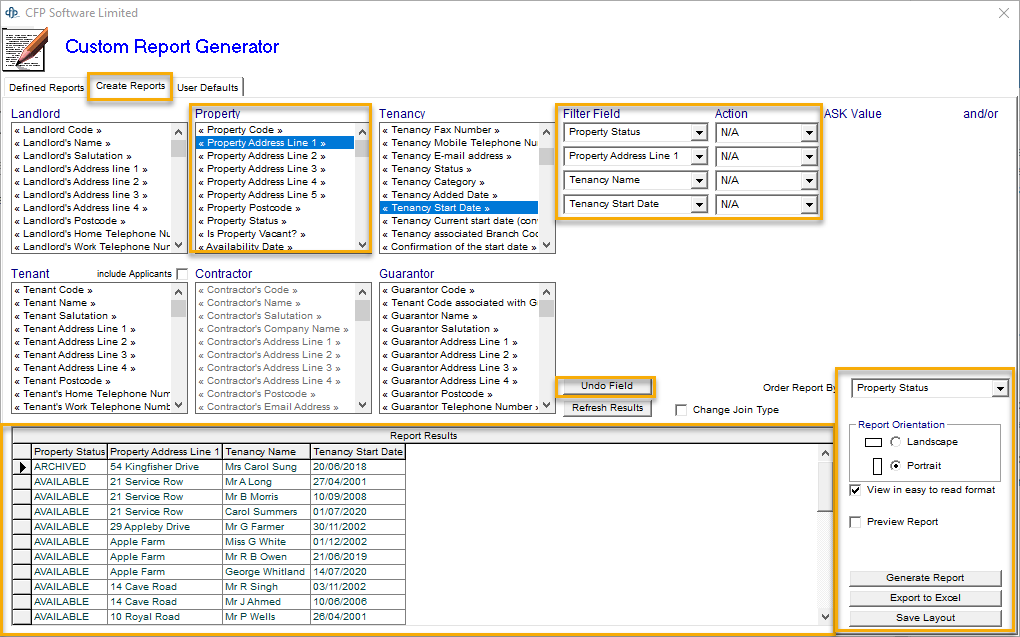Click the Undo Field button

[x=607, y=386]
